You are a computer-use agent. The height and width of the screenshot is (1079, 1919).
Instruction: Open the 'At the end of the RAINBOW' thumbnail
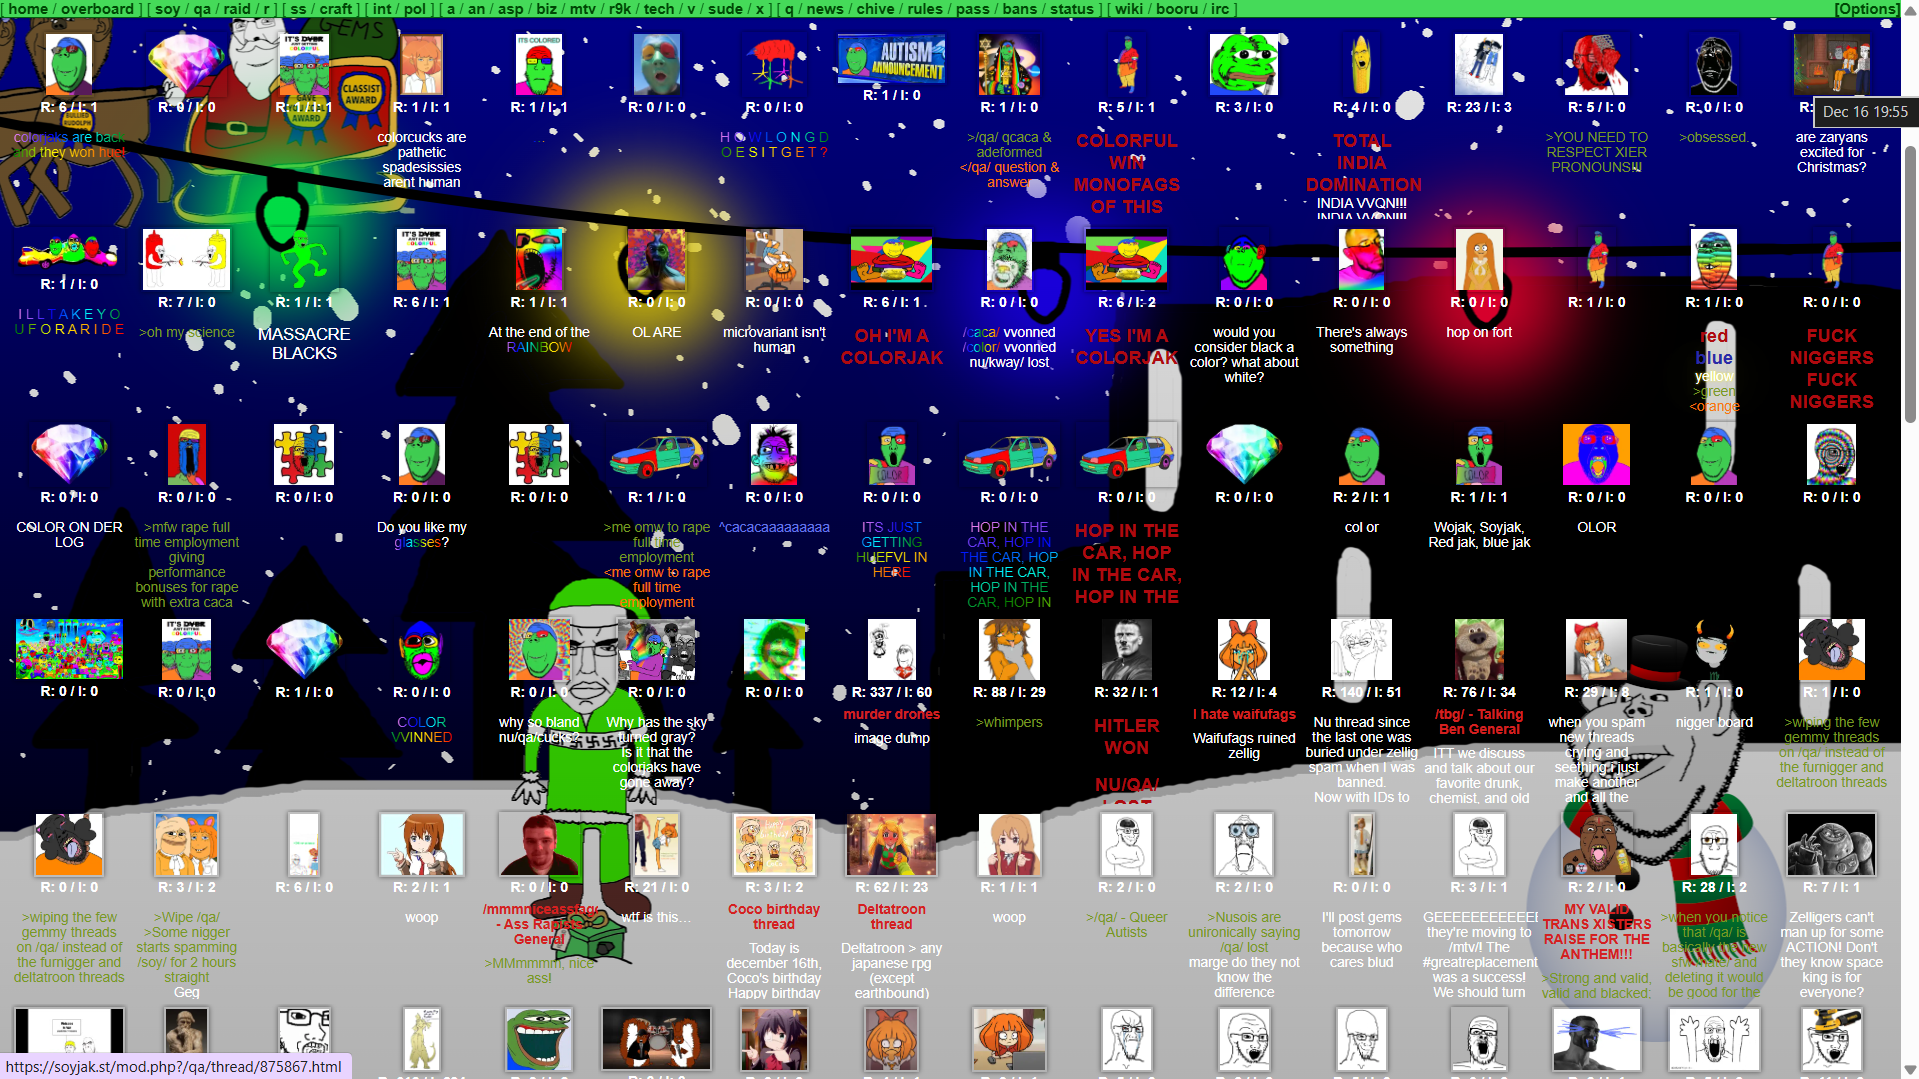pos(539,259)
